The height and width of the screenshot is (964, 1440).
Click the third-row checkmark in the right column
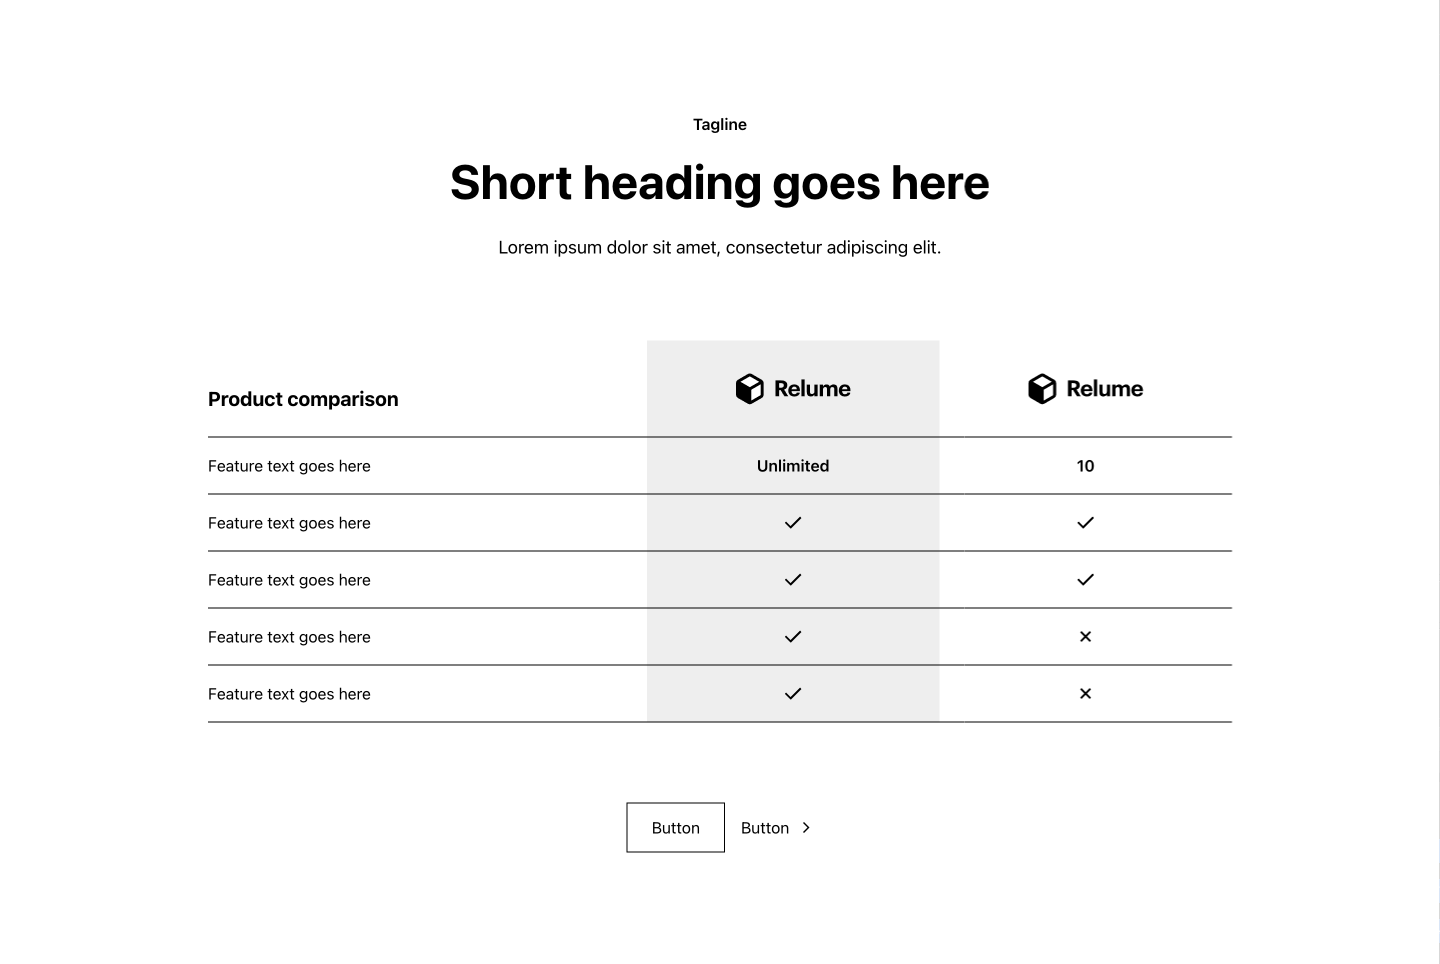point(1085,580)
